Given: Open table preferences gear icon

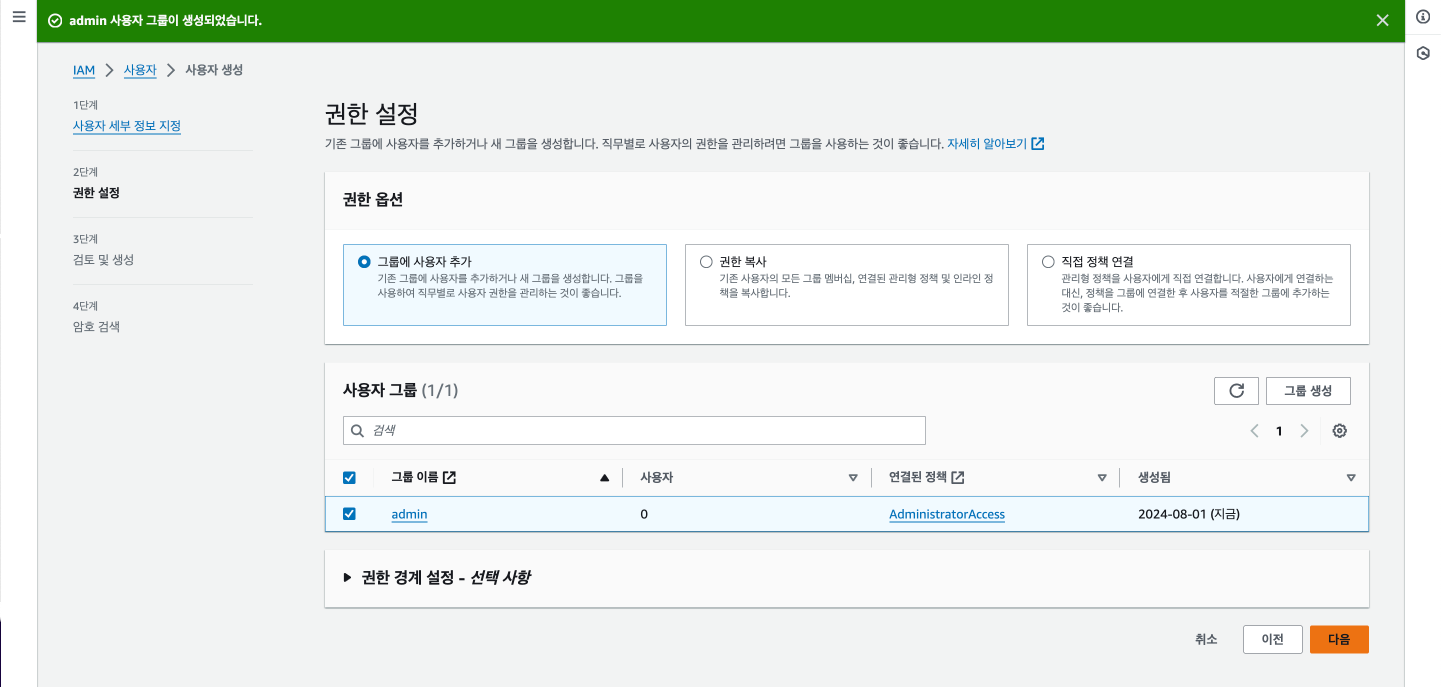Looking at the screenshot, I should 1340,431.
